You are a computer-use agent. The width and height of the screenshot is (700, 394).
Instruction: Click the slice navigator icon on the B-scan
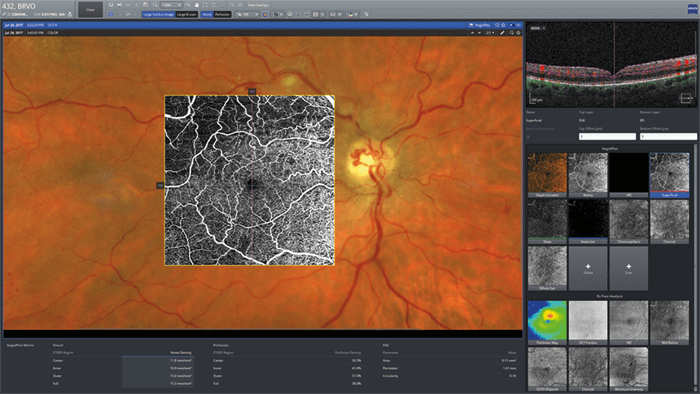click(685, 98)
